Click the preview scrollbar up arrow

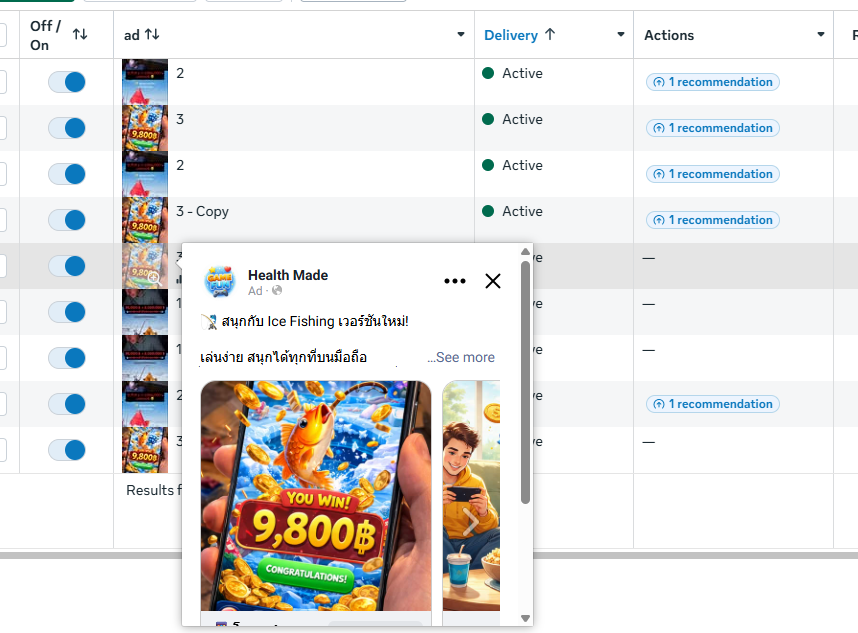[x=525, y=252]
